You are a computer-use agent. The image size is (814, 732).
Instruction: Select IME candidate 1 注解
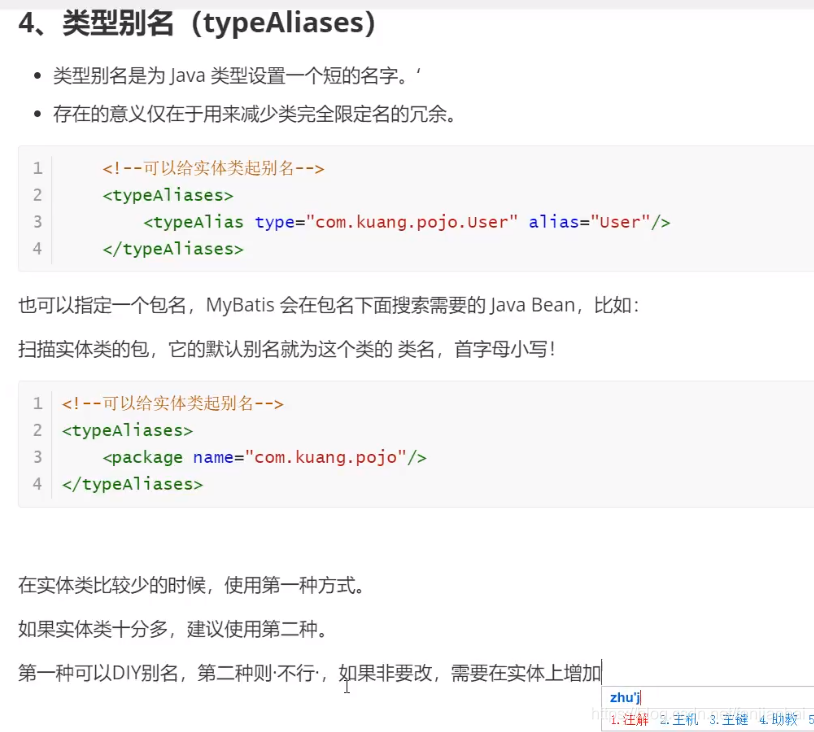[x=629, y=720]
